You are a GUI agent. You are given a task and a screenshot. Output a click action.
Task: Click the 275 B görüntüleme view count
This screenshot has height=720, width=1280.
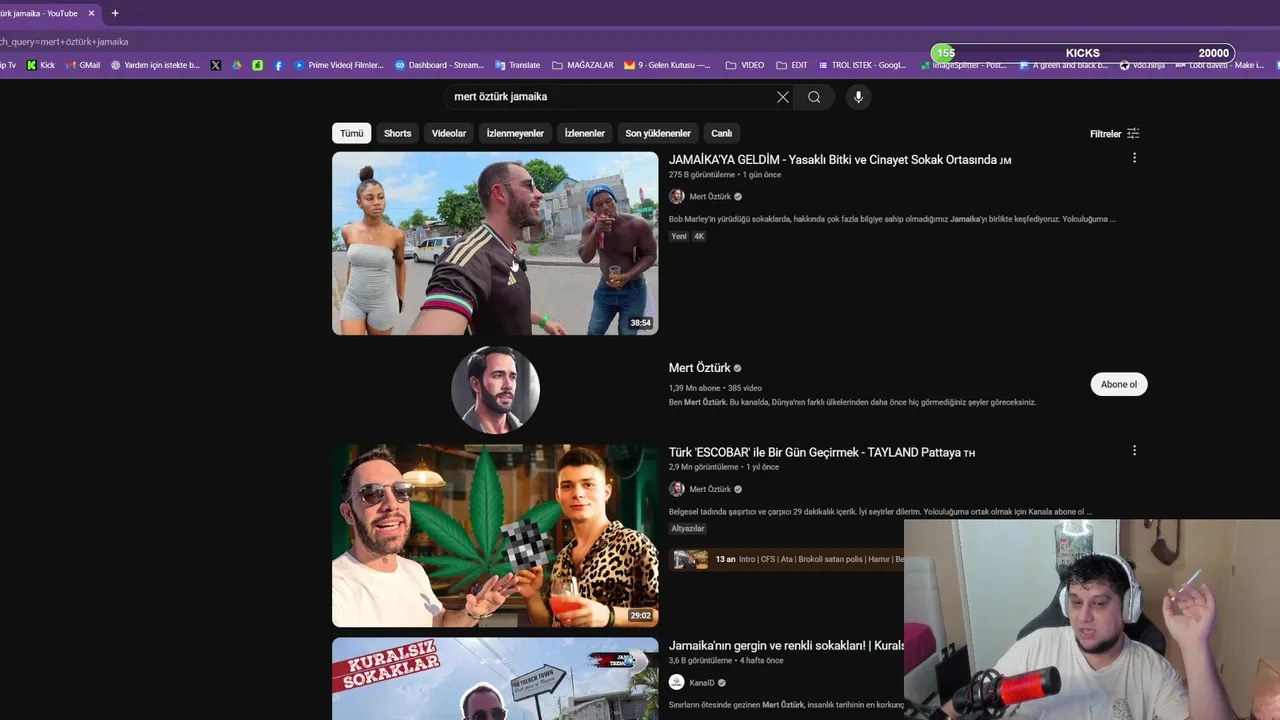701,175
